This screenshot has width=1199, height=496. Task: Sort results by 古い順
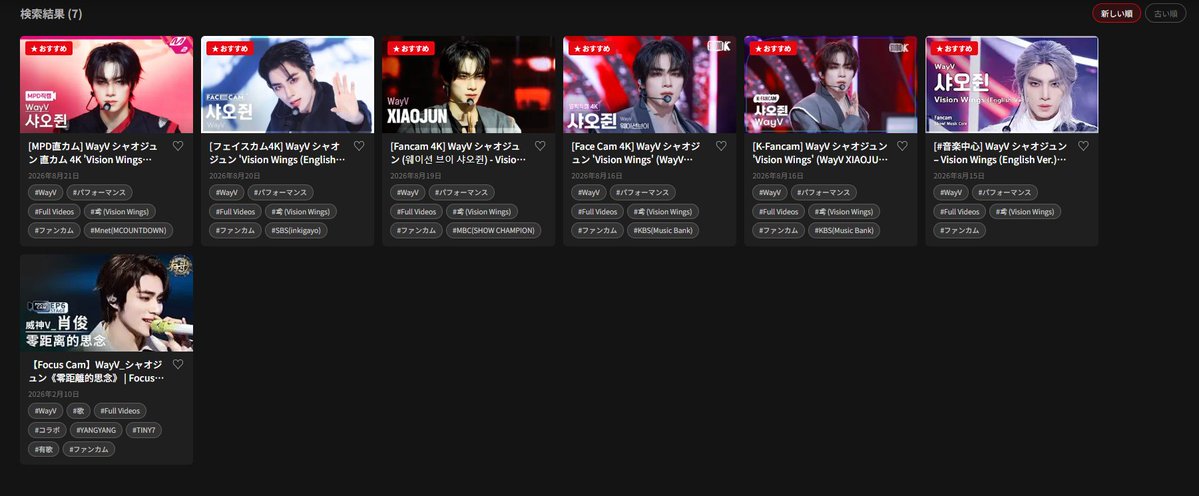click(1165, 13)
